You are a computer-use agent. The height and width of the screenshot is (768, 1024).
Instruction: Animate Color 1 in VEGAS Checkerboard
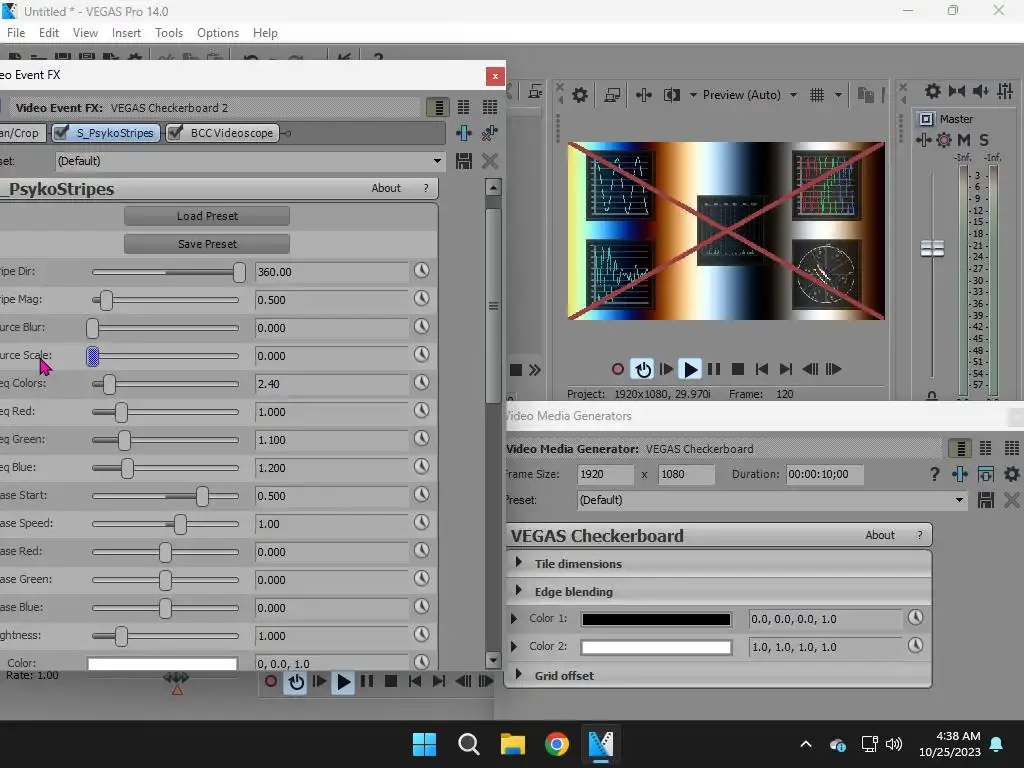point(916,617)
